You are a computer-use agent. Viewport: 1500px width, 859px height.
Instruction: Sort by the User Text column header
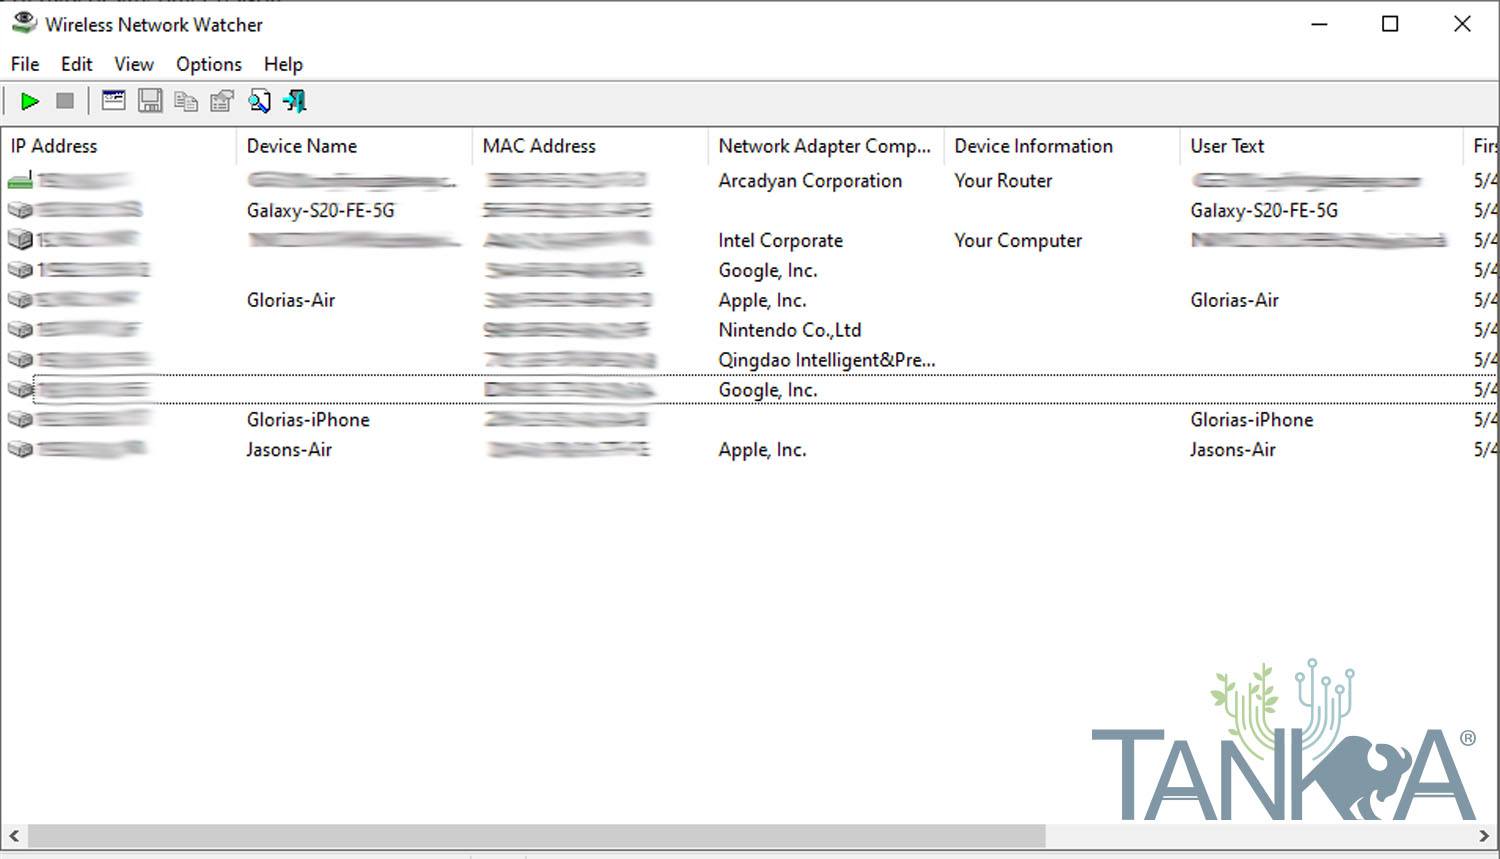tap(1321, 146)
